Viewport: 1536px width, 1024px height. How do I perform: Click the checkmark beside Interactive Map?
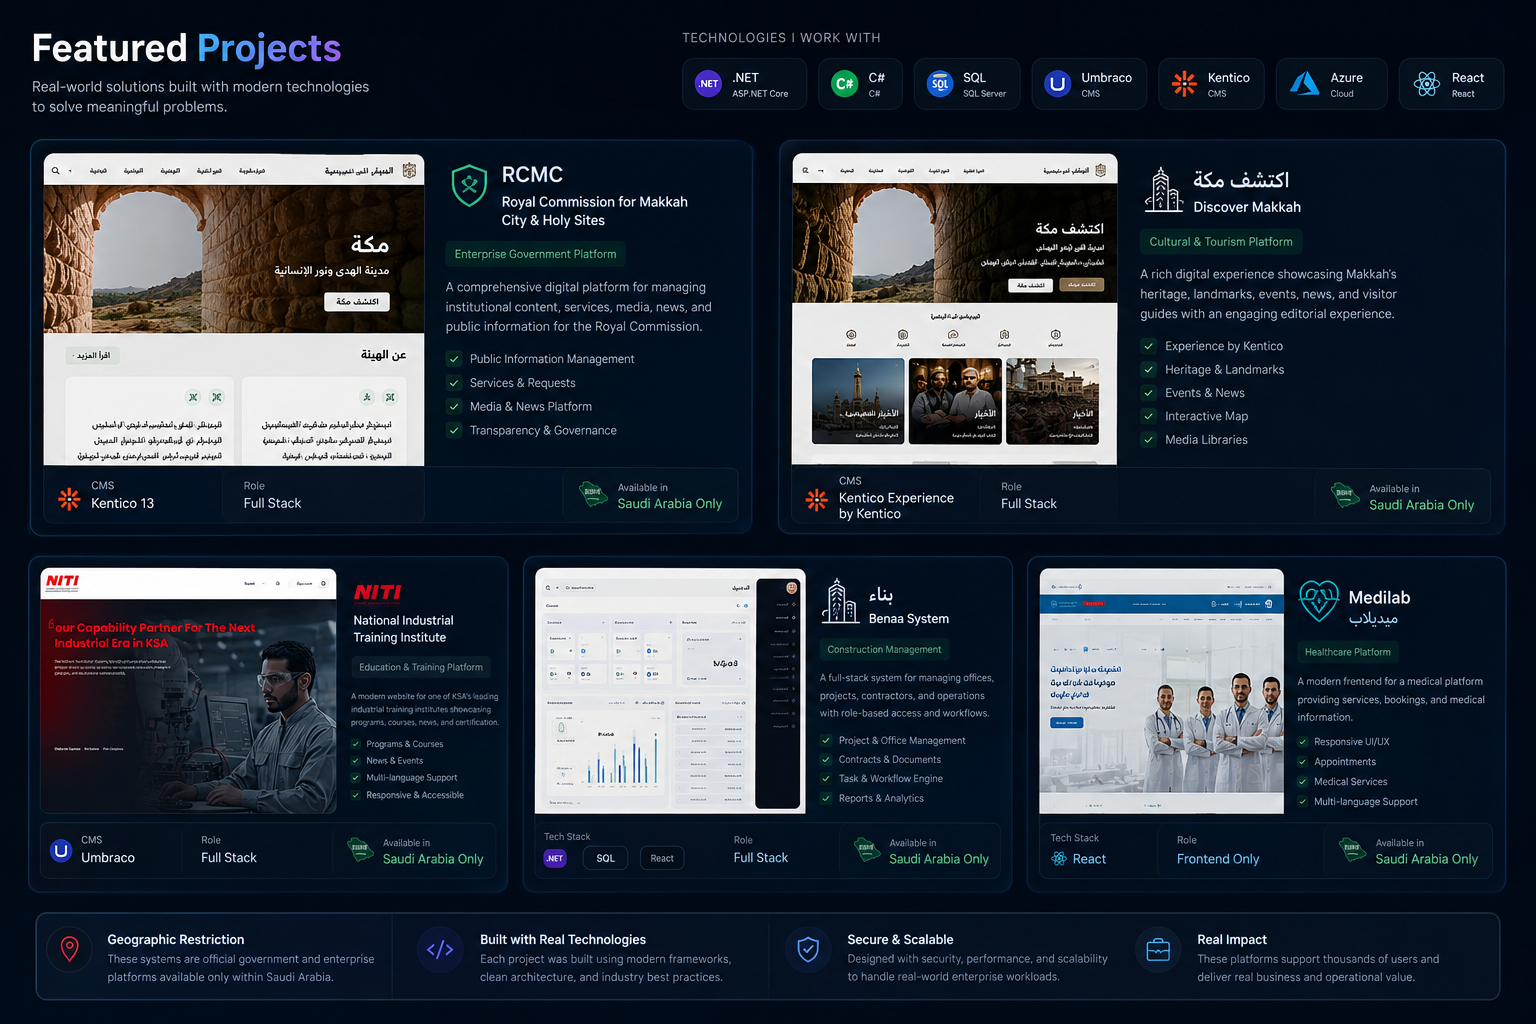1149,416
